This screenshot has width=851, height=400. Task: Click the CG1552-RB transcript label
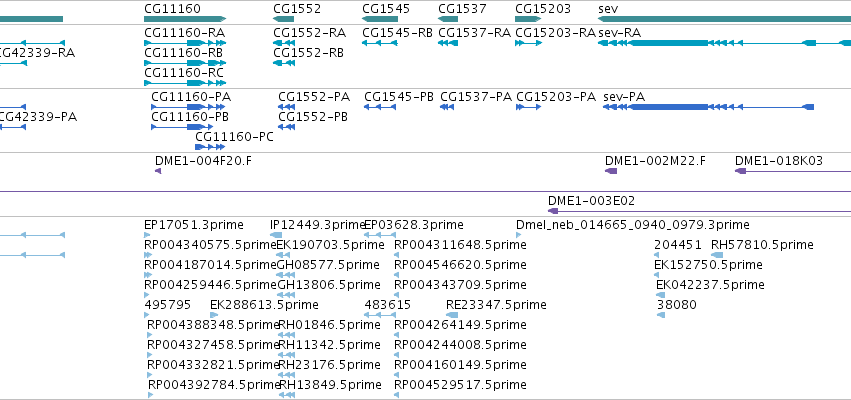coord(308,53)
